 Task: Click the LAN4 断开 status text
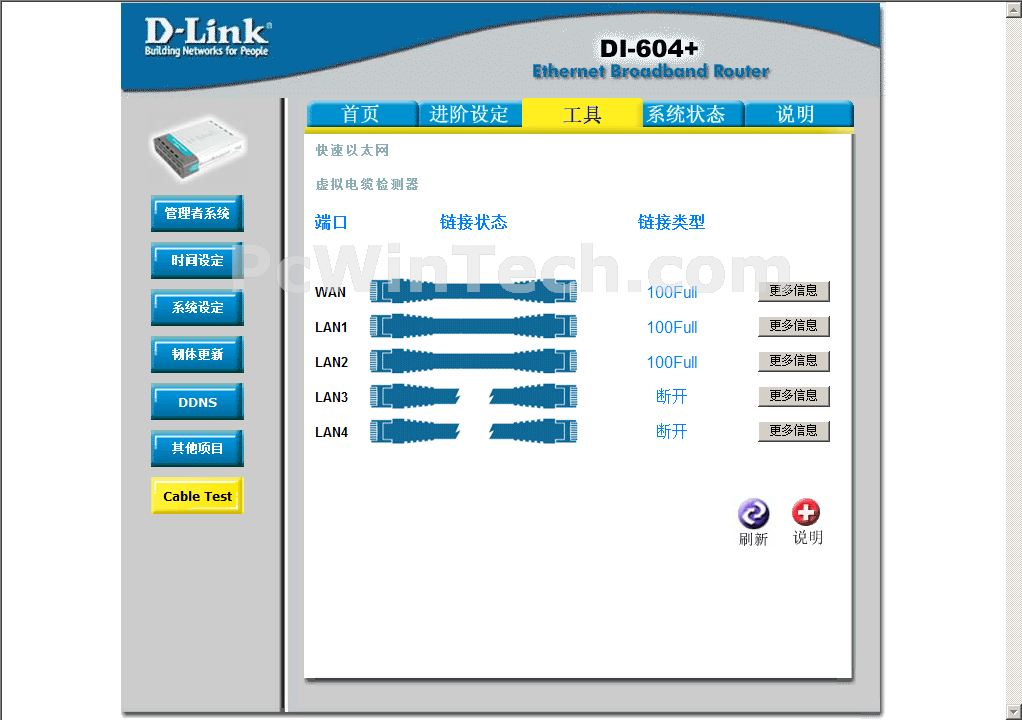671,431
